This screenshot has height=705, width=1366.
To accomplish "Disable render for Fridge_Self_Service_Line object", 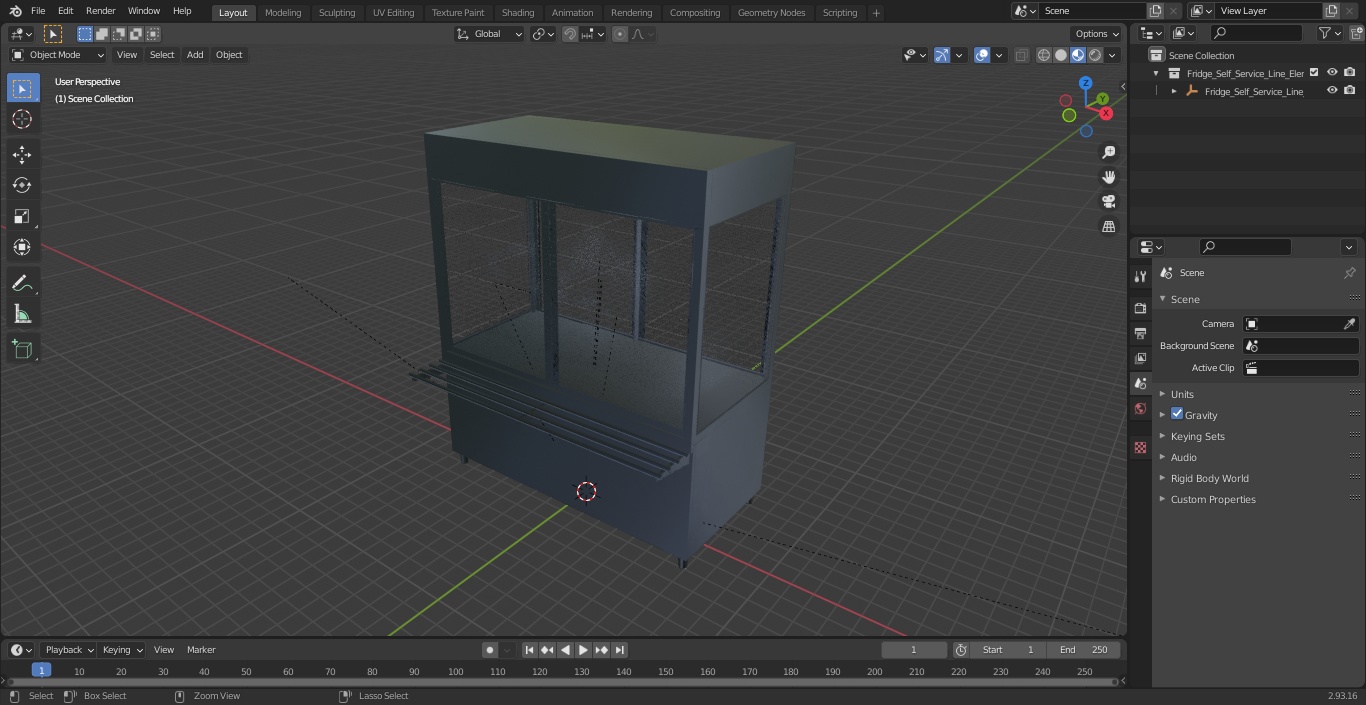I will point(1350,91).
